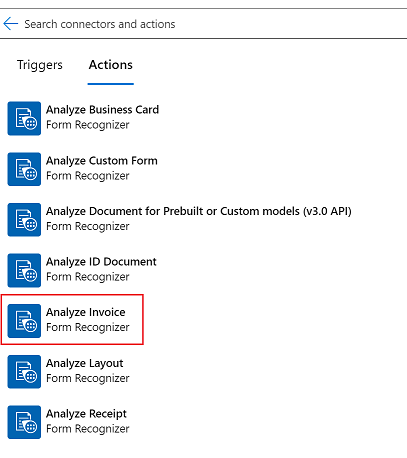This screenshot has height=458, width=407.
Task: Click the Analyze Custom Form icon
Action: 24,169
